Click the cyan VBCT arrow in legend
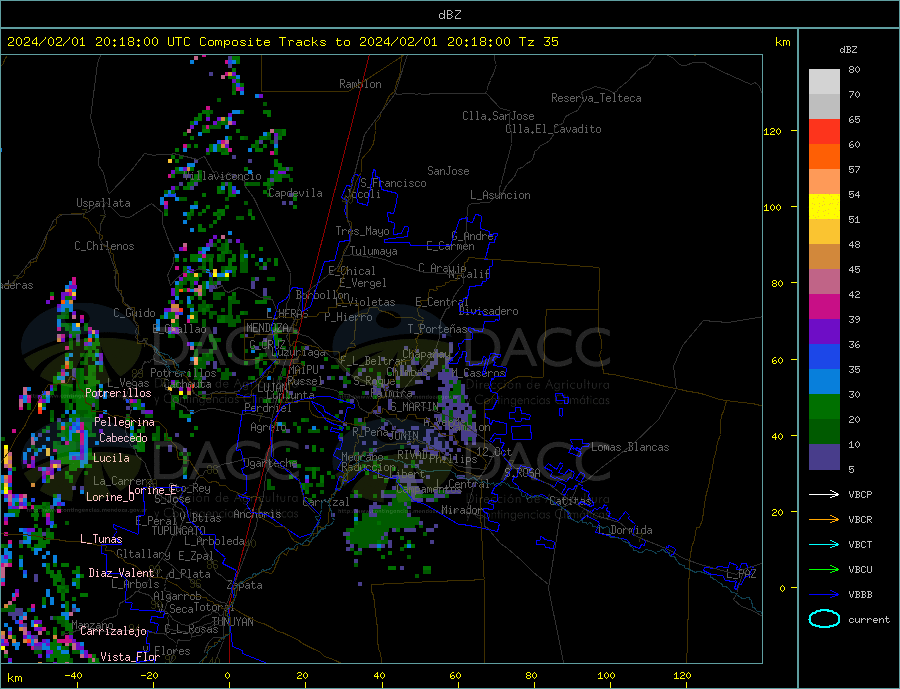900x689 pixels. click(x=826, y=544)
